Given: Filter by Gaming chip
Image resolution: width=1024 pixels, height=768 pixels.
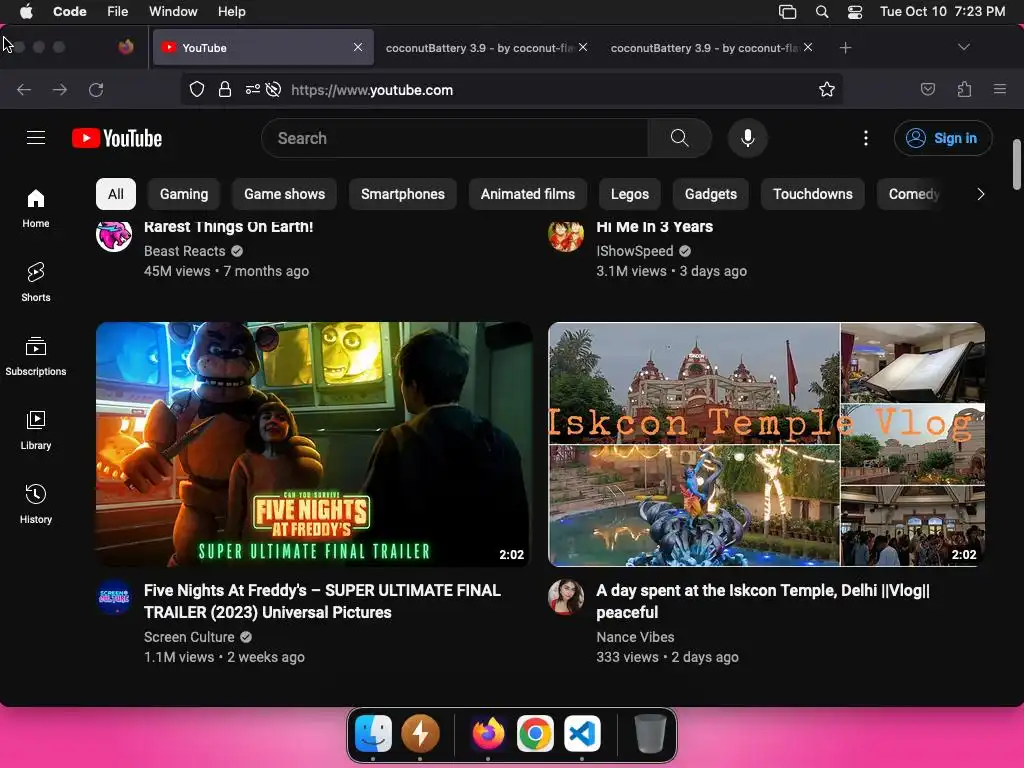Looking at the screenshot, I should (184, 194).
